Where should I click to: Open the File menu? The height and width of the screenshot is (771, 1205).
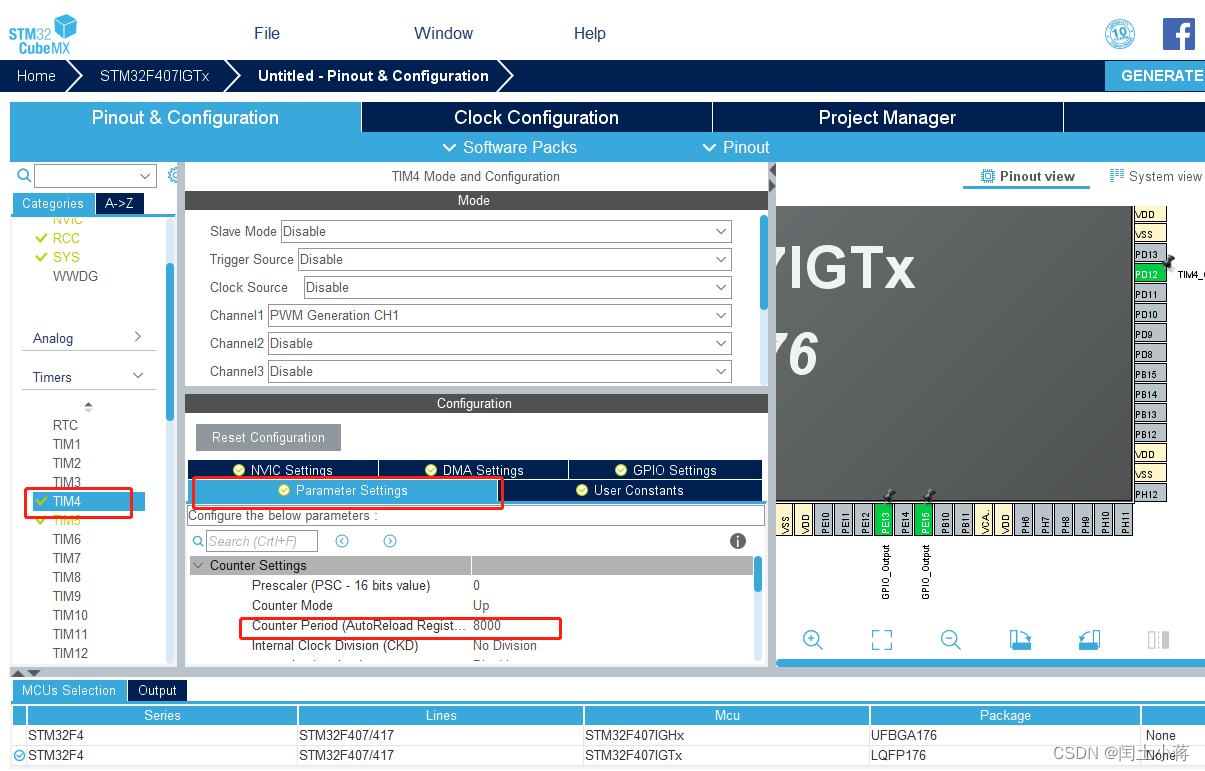(x=267, y=33)
